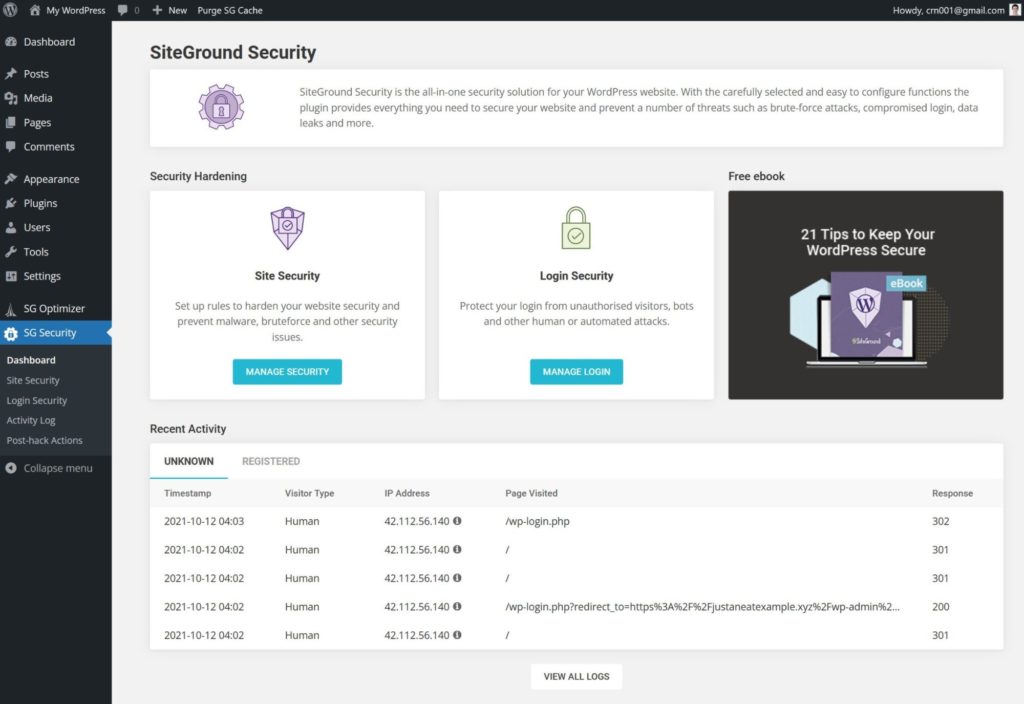Image resolution: width=1024 pixels, height=704 pixels.
Task: Select the SG Security Dashboard submenu item
Action: pos(31,360)
